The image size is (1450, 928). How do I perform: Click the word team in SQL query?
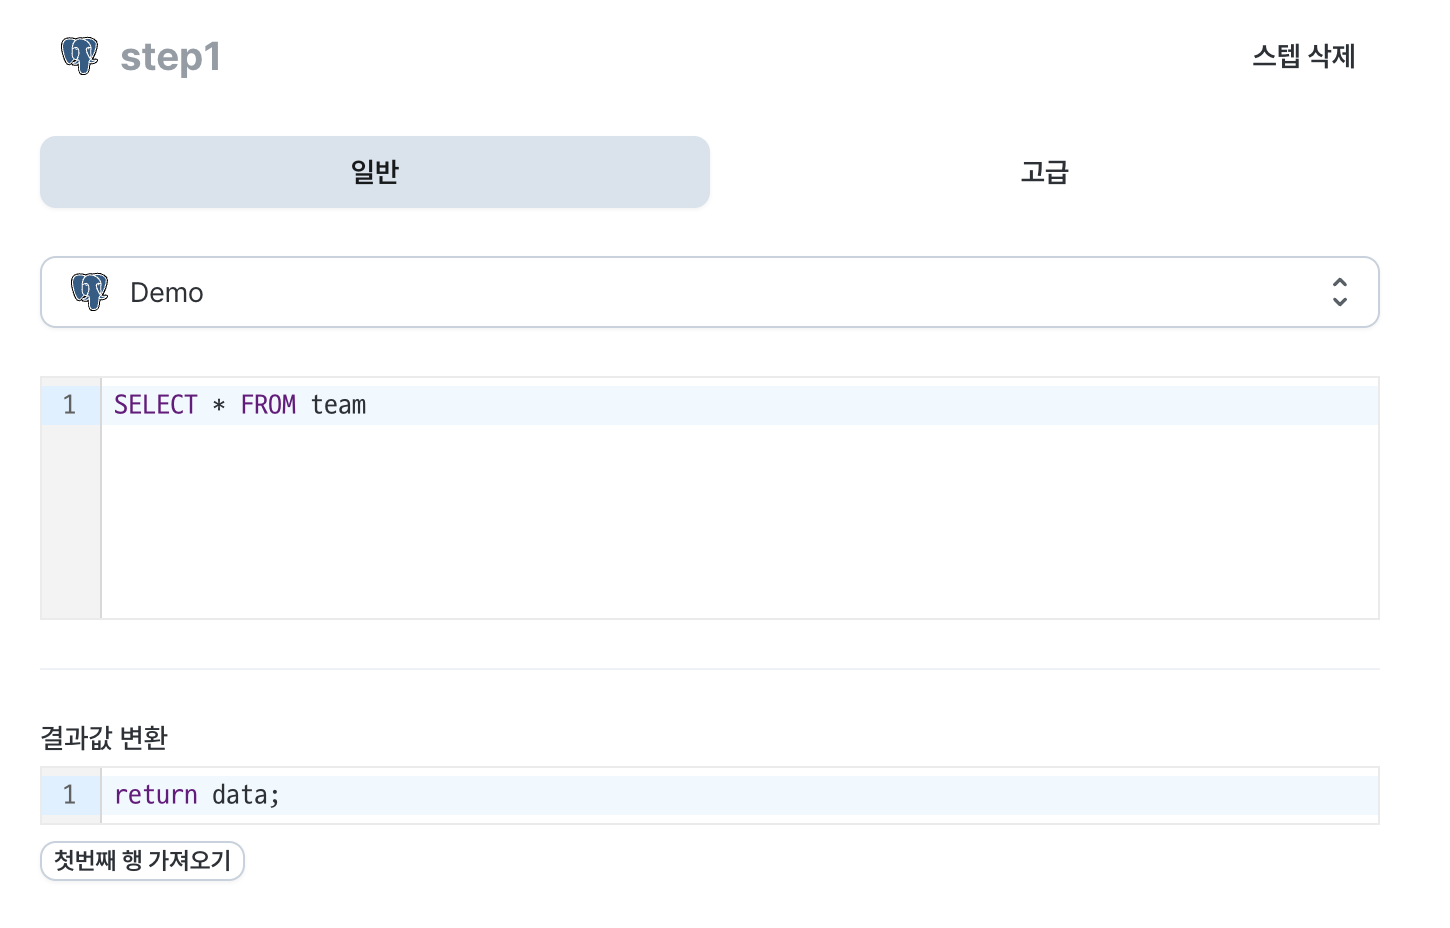tap(338, 405)
